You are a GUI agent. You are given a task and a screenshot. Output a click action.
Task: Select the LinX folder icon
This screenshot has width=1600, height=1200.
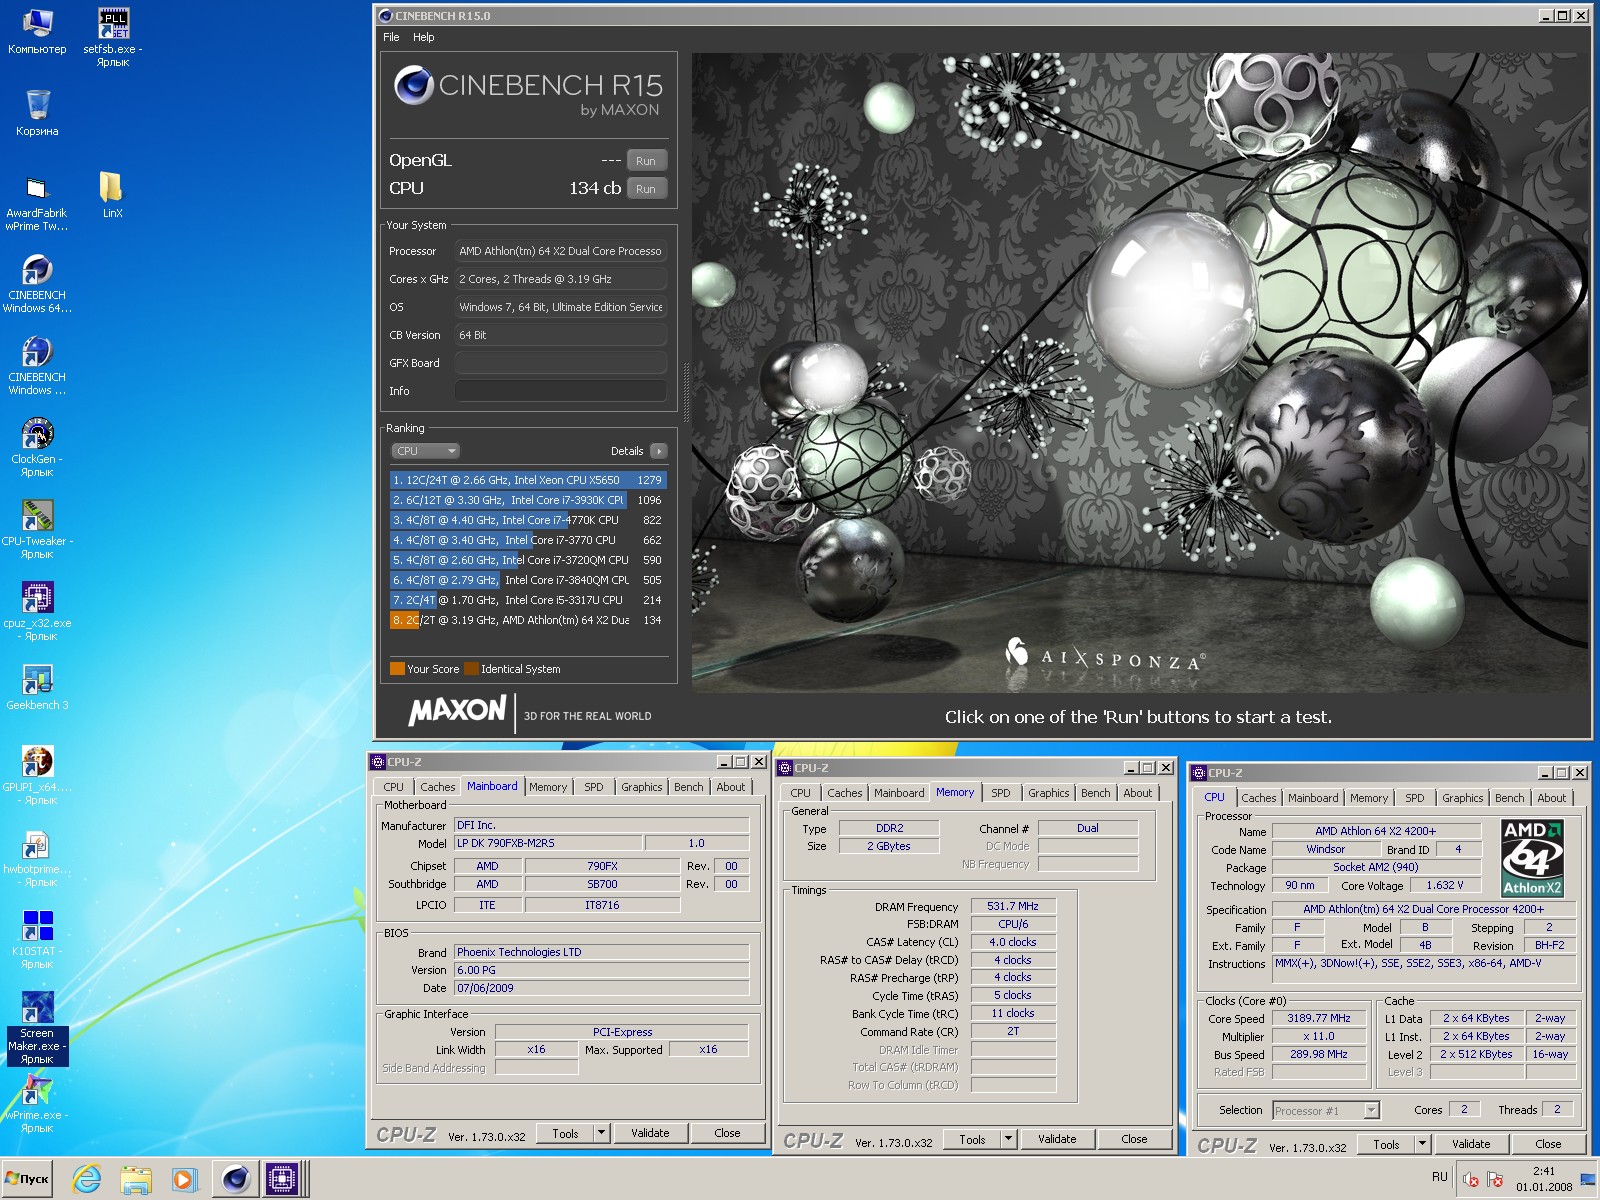pos(112,195)
